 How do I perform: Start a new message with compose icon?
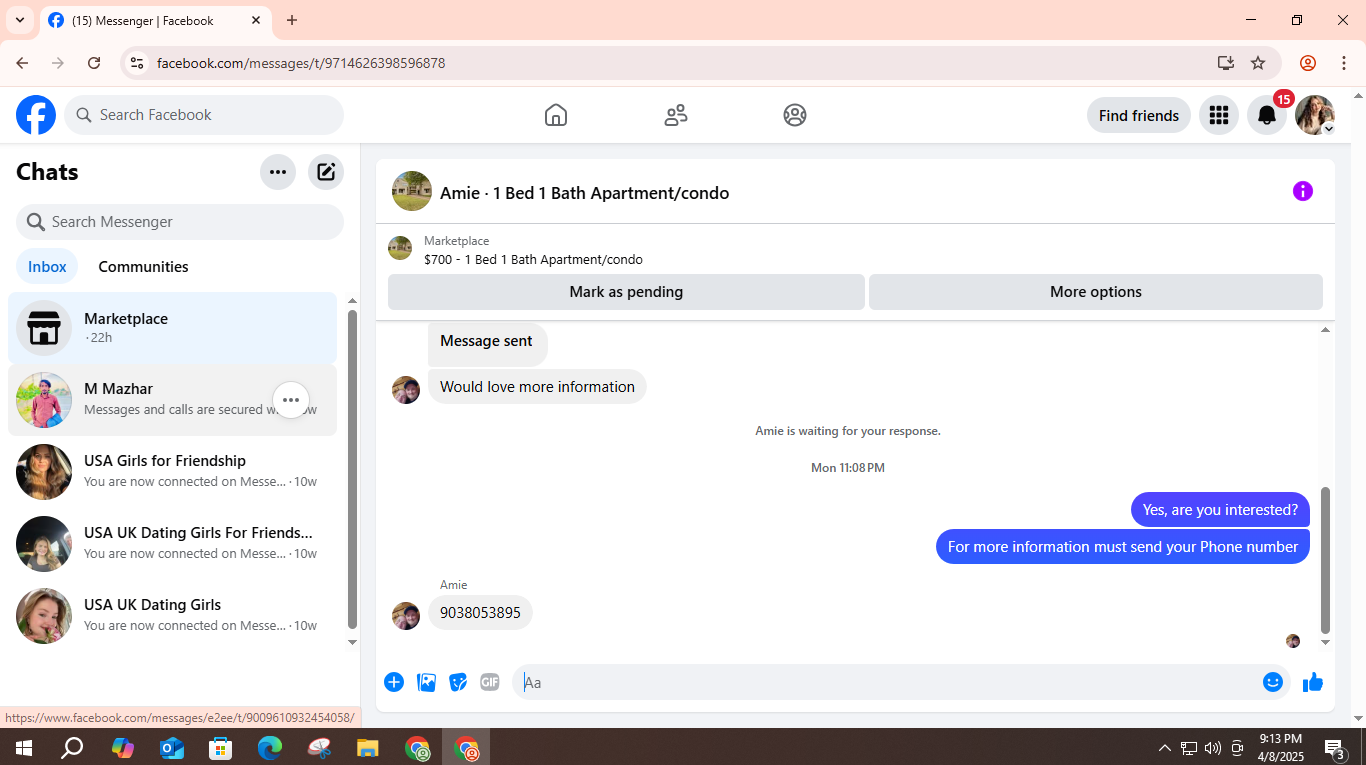[326, 172]
